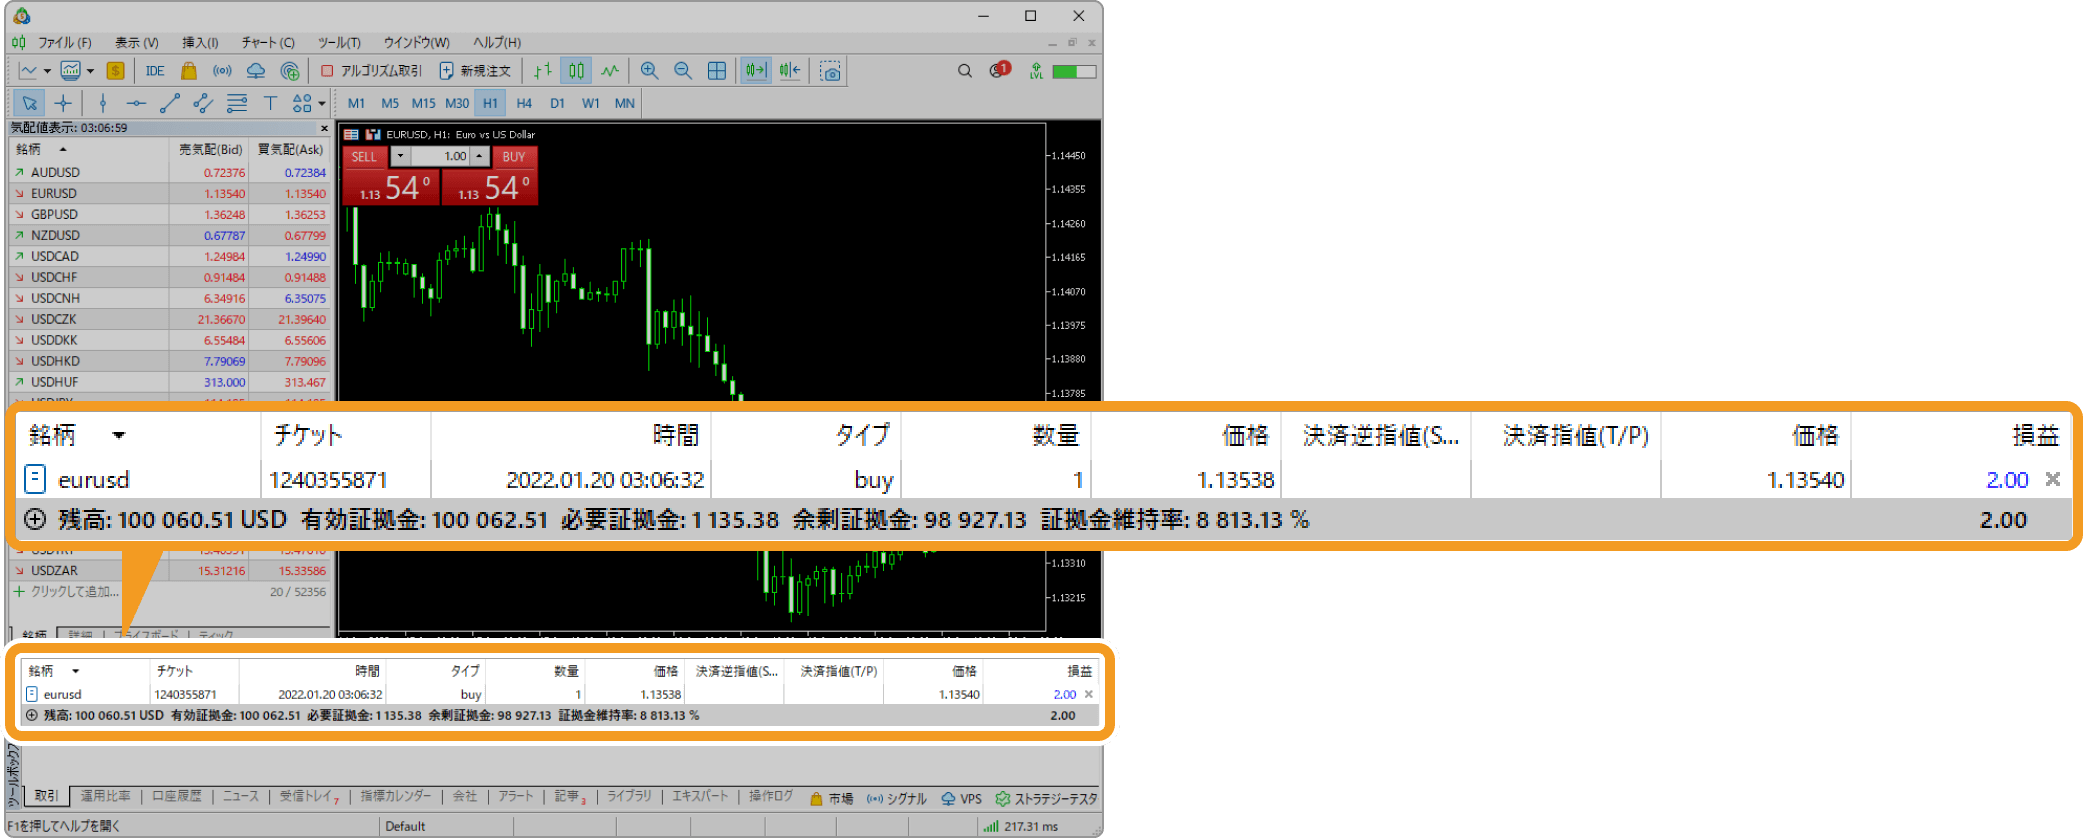Click the line chart type icon at toolbar left
The image size is (2100, 838).
coord(28,71)
